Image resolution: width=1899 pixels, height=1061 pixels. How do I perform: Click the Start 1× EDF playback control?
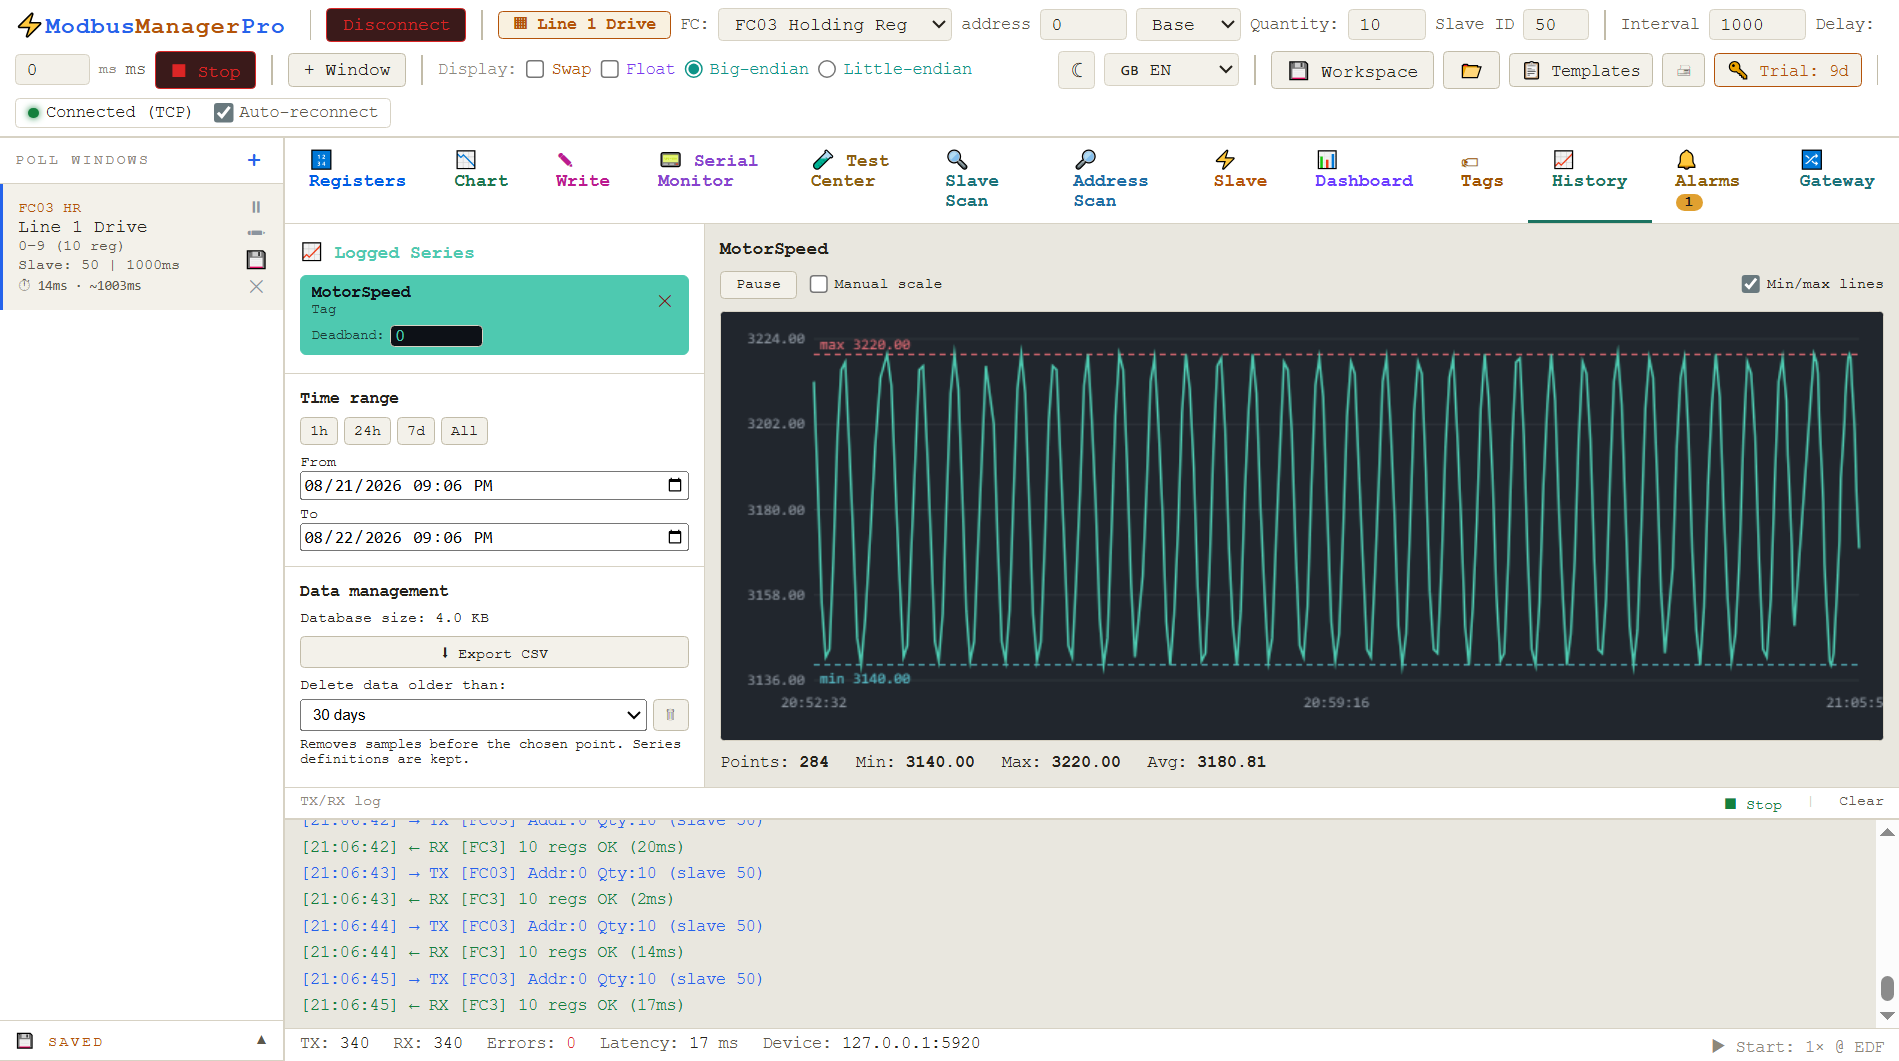[x=1798, y=1046]
